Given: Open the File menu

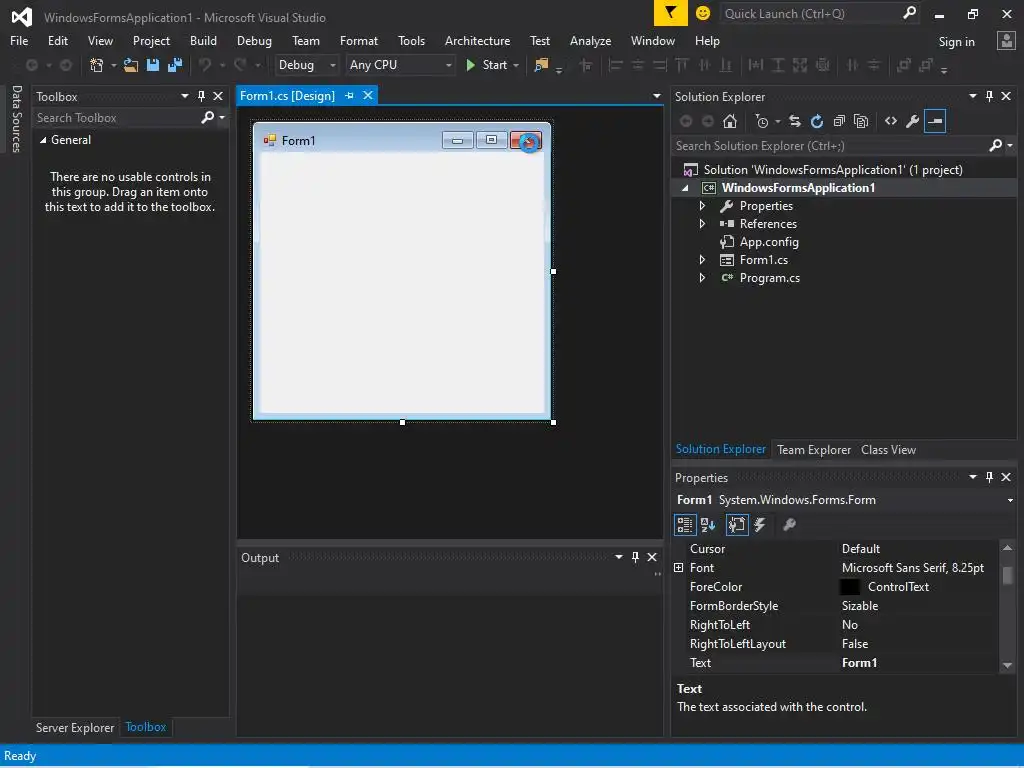Looking at the screenshot, I should tap(19, 40).
